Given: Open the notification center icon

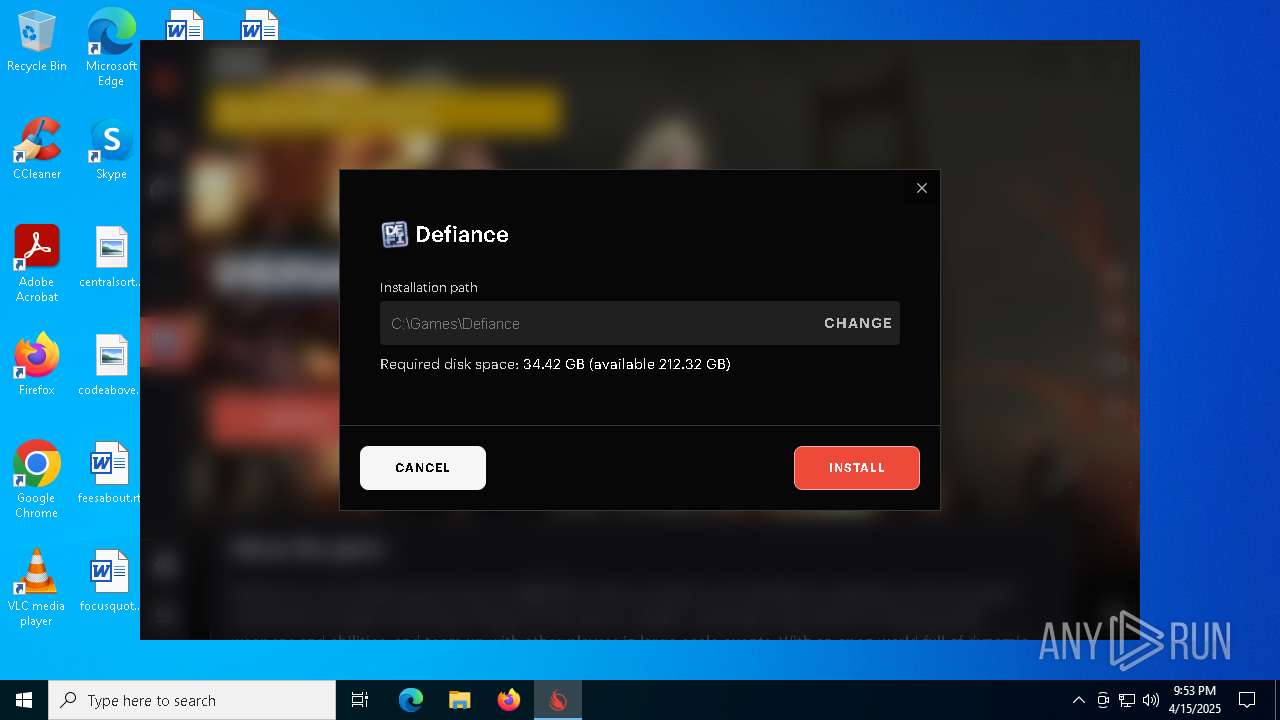Looking at the screenshot, I should click(x=1247, y=700).
